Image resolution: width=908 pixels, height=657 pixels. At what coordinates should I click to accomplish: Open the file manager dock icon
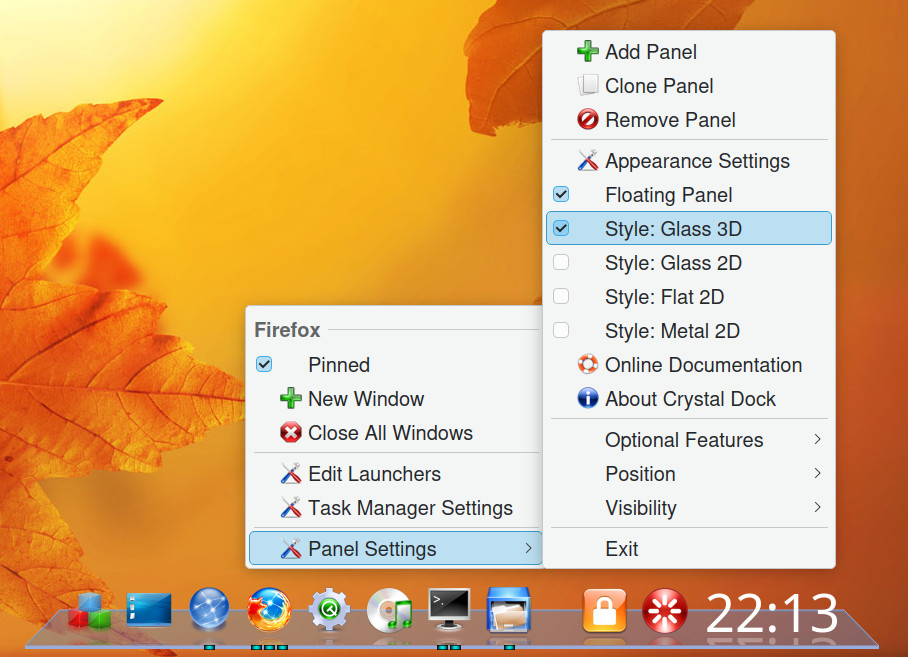pos(508,610)
